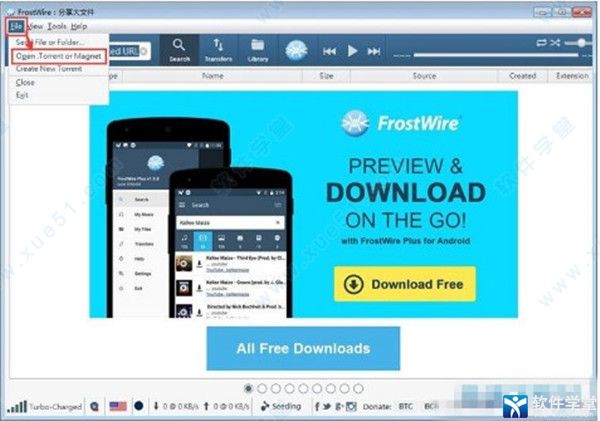Click the Turbo-Charged connection signal icon

[x=17, y=407]
